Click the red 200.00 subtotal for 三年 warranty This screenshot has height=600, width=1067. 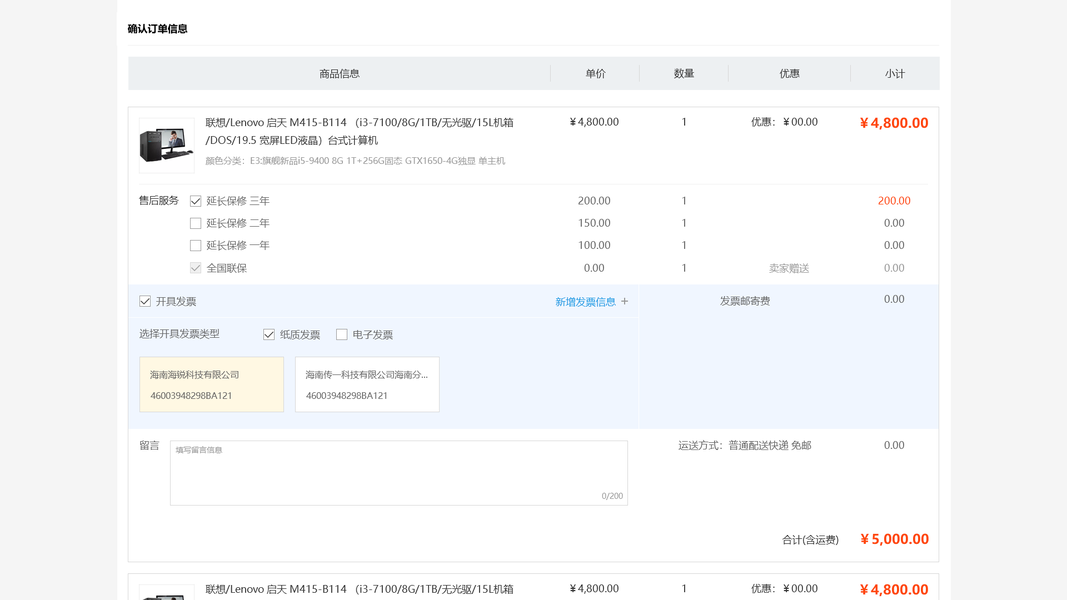pos(894,201)
